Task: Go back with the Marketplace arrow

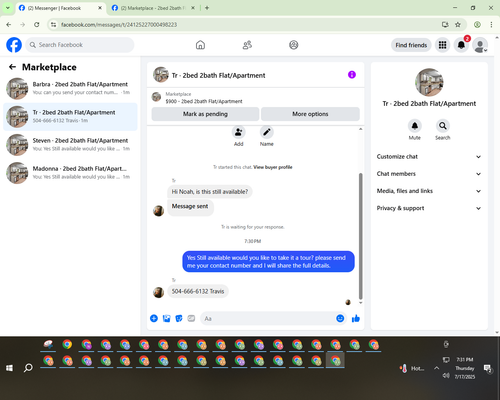Action: coord(12,67)
